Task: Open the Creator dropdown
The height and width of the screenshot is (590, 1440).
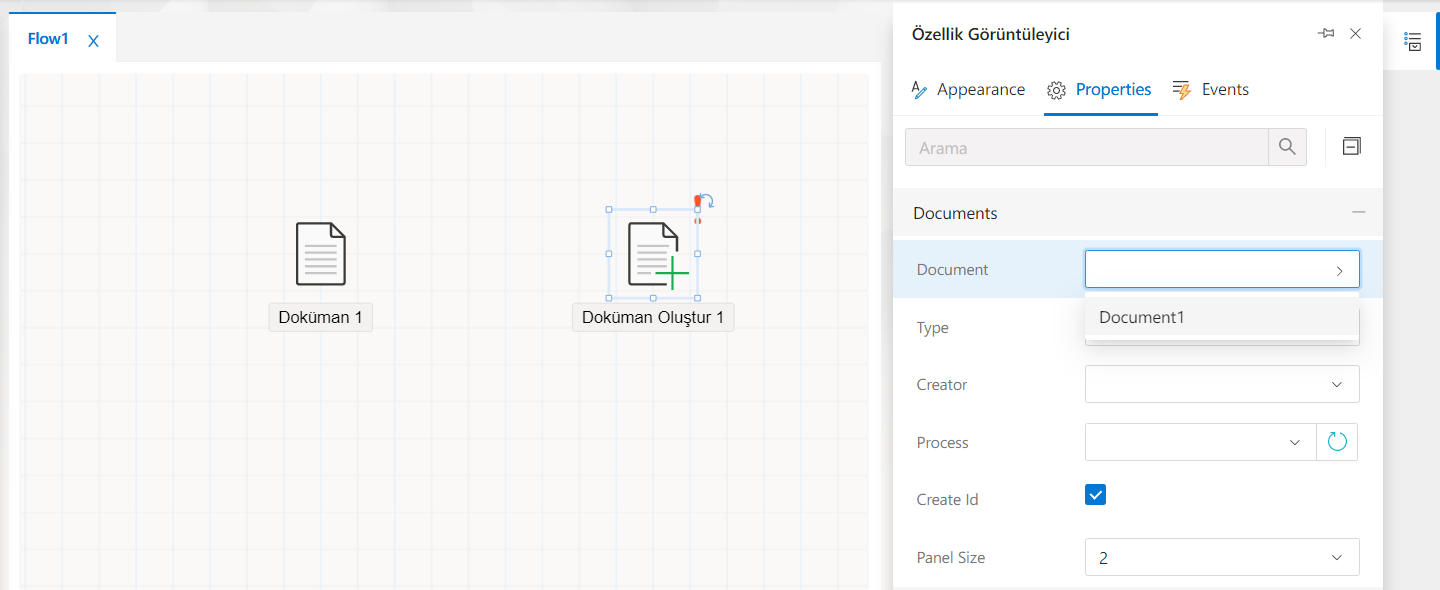Action: pyautogui.click(x=1221, y=384)
